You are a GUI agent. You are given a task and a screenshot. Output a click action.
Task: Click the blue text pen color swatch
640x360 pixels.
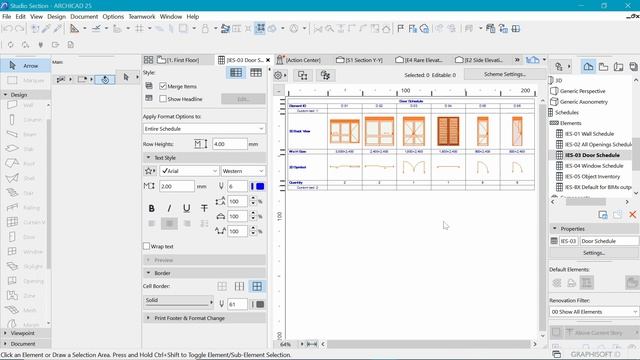[x=260, y=186]
